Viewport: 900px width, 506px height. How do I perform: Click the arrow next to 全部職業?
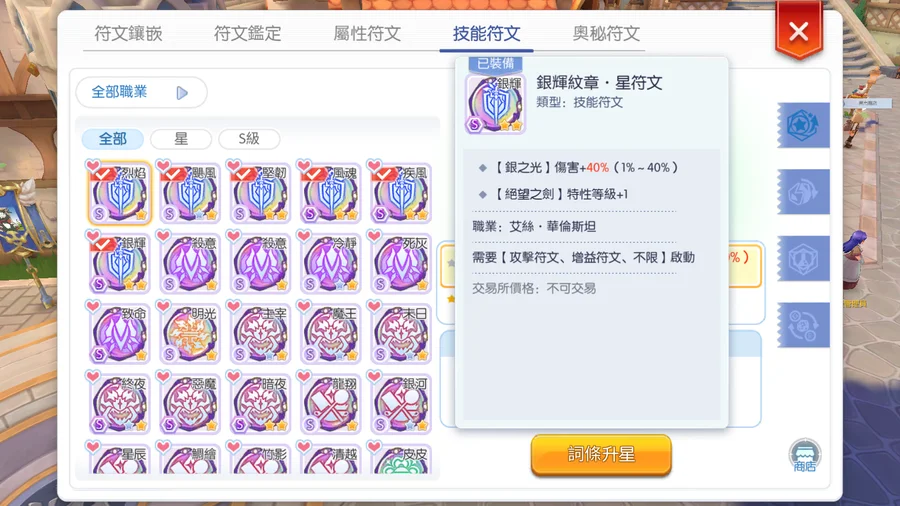click(182, 93)
